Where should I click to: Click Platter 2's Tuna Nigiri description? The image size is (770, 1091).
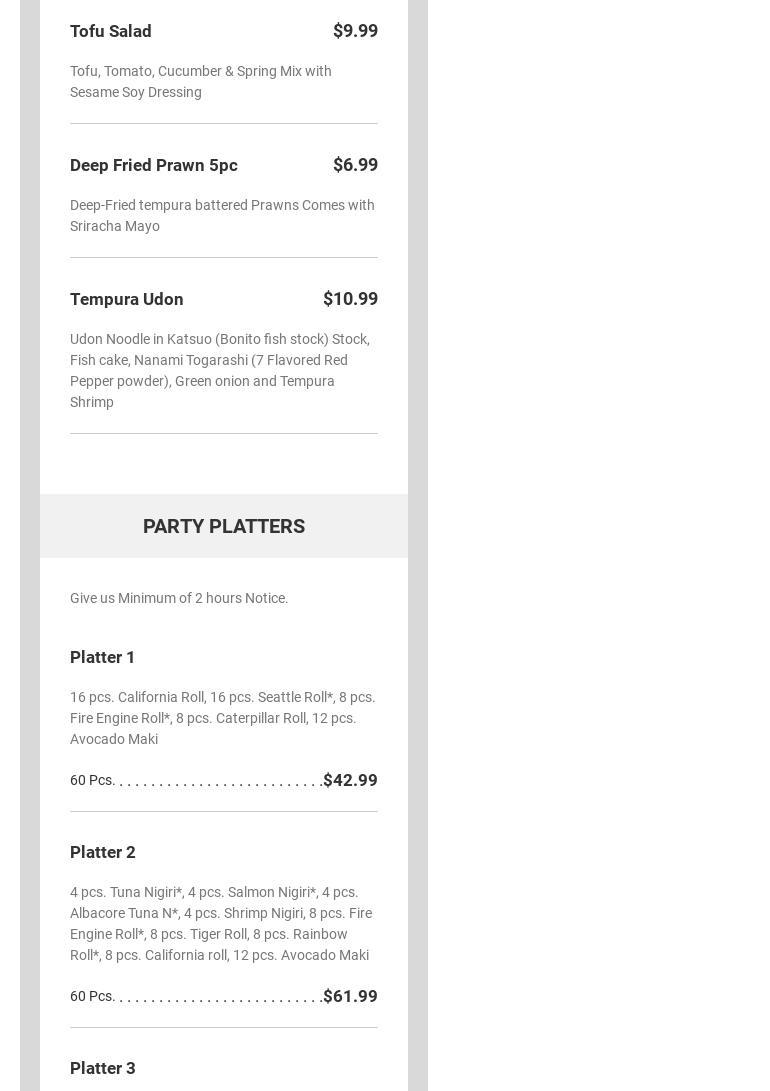click(220, 923)
